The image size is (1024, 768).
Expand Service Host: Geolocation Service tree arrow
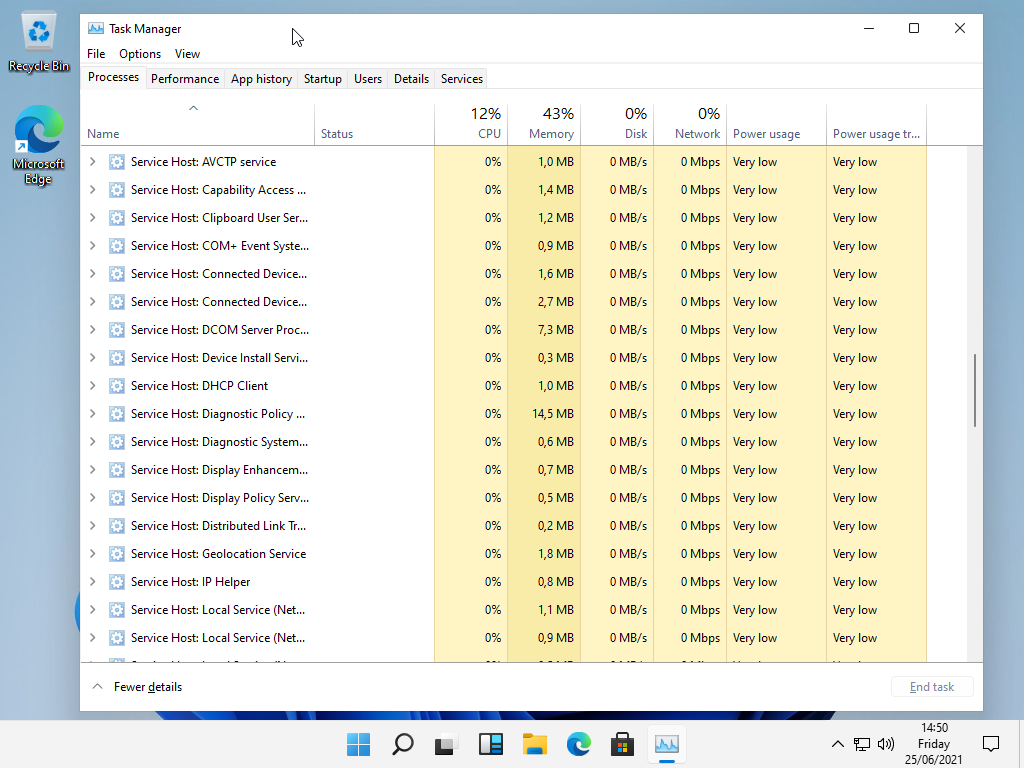tap(93, 554)
